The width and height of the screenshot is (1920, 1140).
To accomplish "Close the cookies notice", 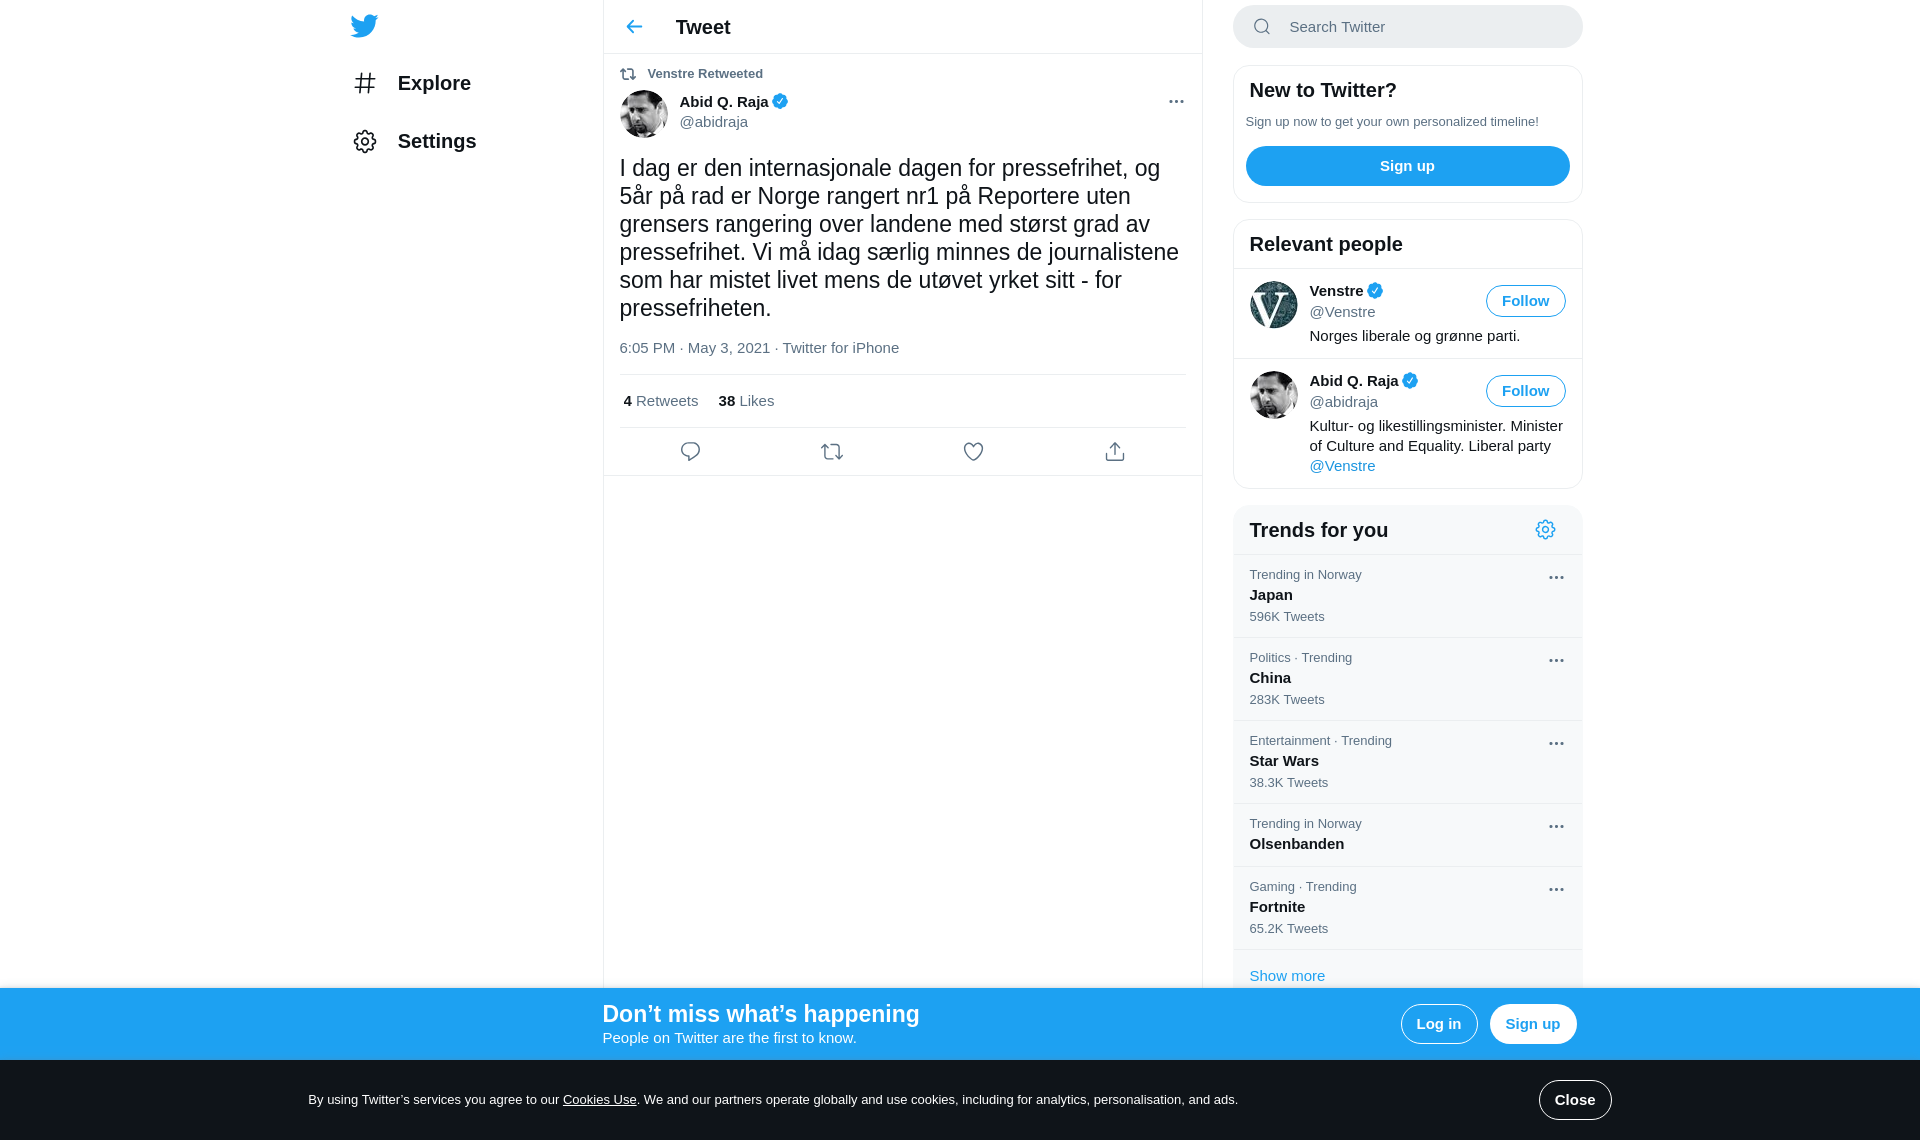I will (1575, 1100).
